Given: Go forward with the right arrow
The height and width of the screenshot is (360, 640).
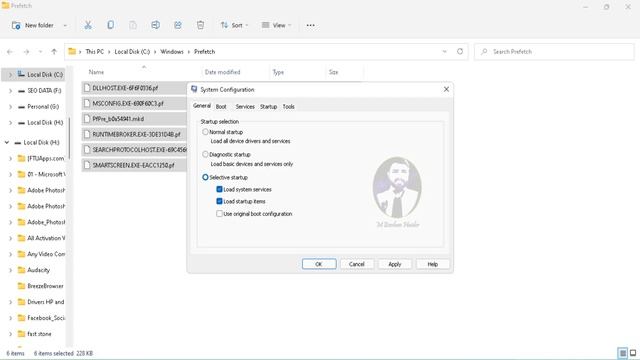Looking at the screenshot, I should tap(26, 52).
